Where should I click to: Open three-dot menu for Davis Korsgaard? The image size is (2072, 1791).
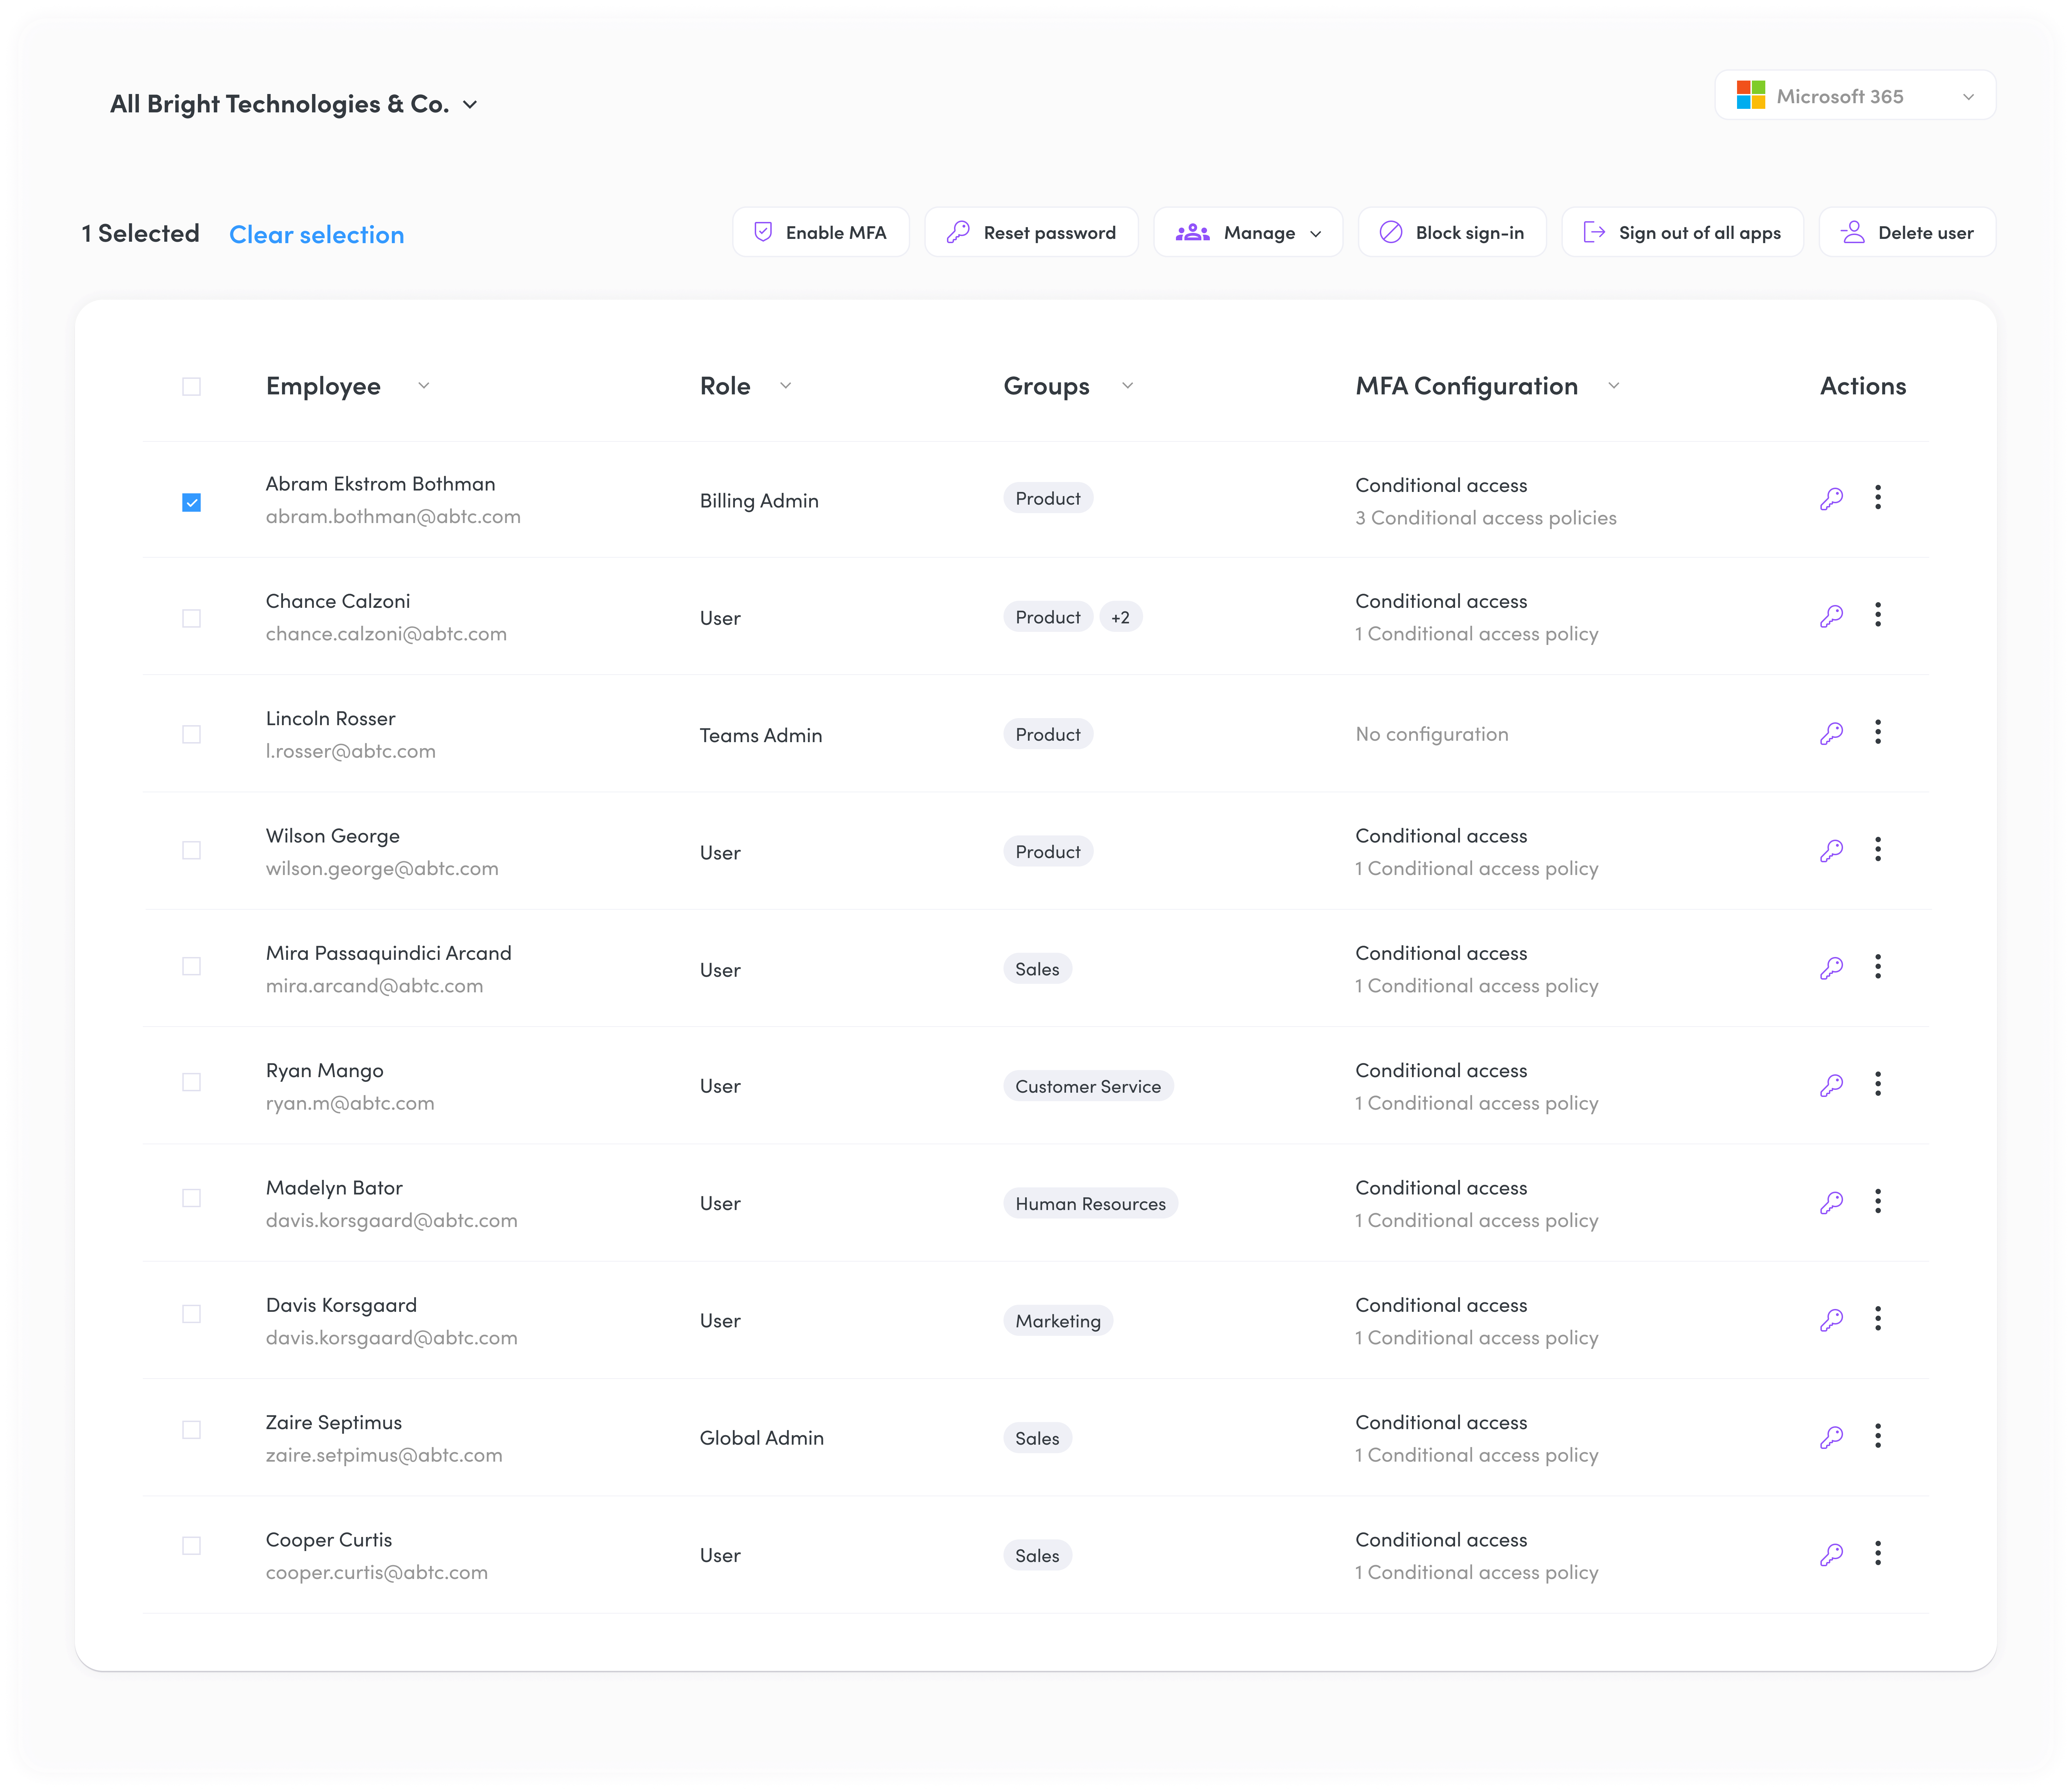click(1878, 1319)
